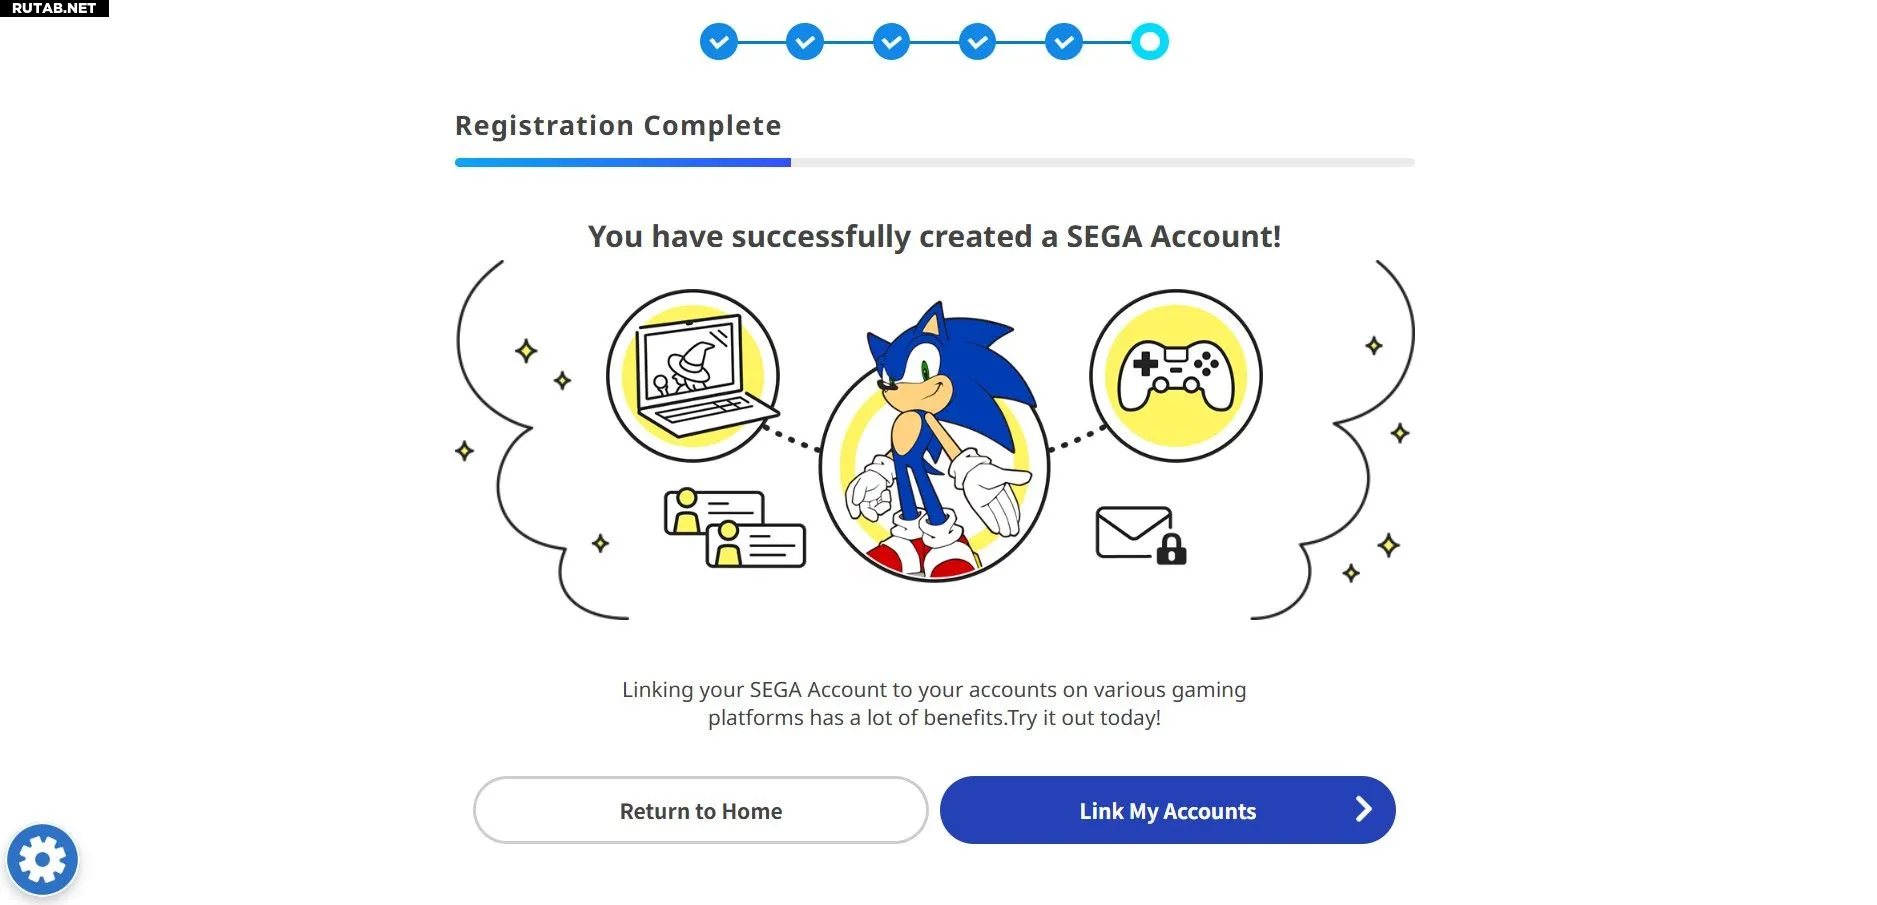Click the blue settings gear icon

click(x=42, y=859)
